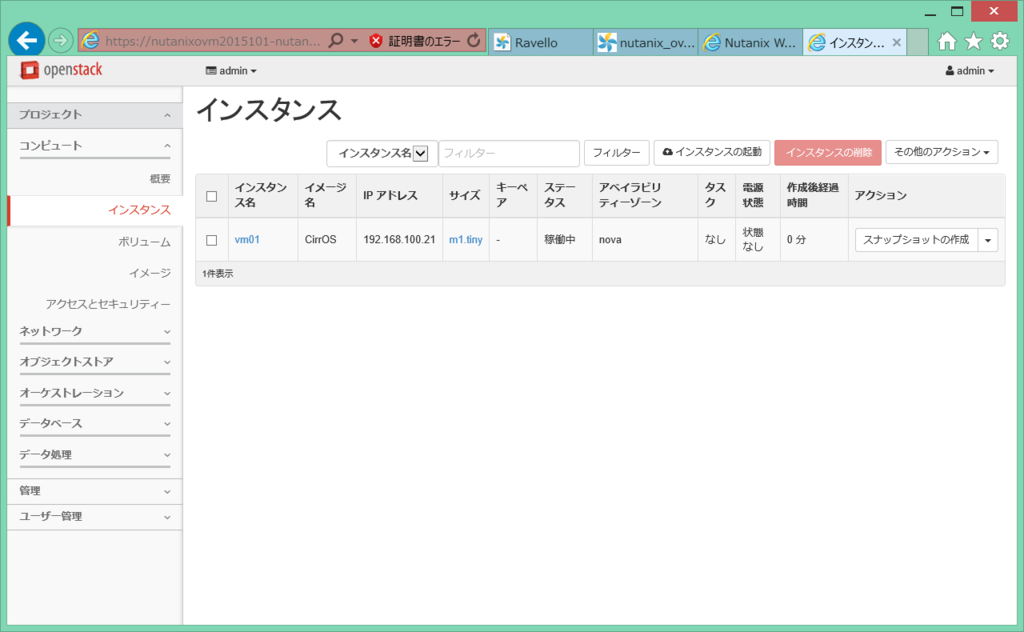Expand the ユーザー管理 sidebar section

pyautogui.click(x=95, y=517)
